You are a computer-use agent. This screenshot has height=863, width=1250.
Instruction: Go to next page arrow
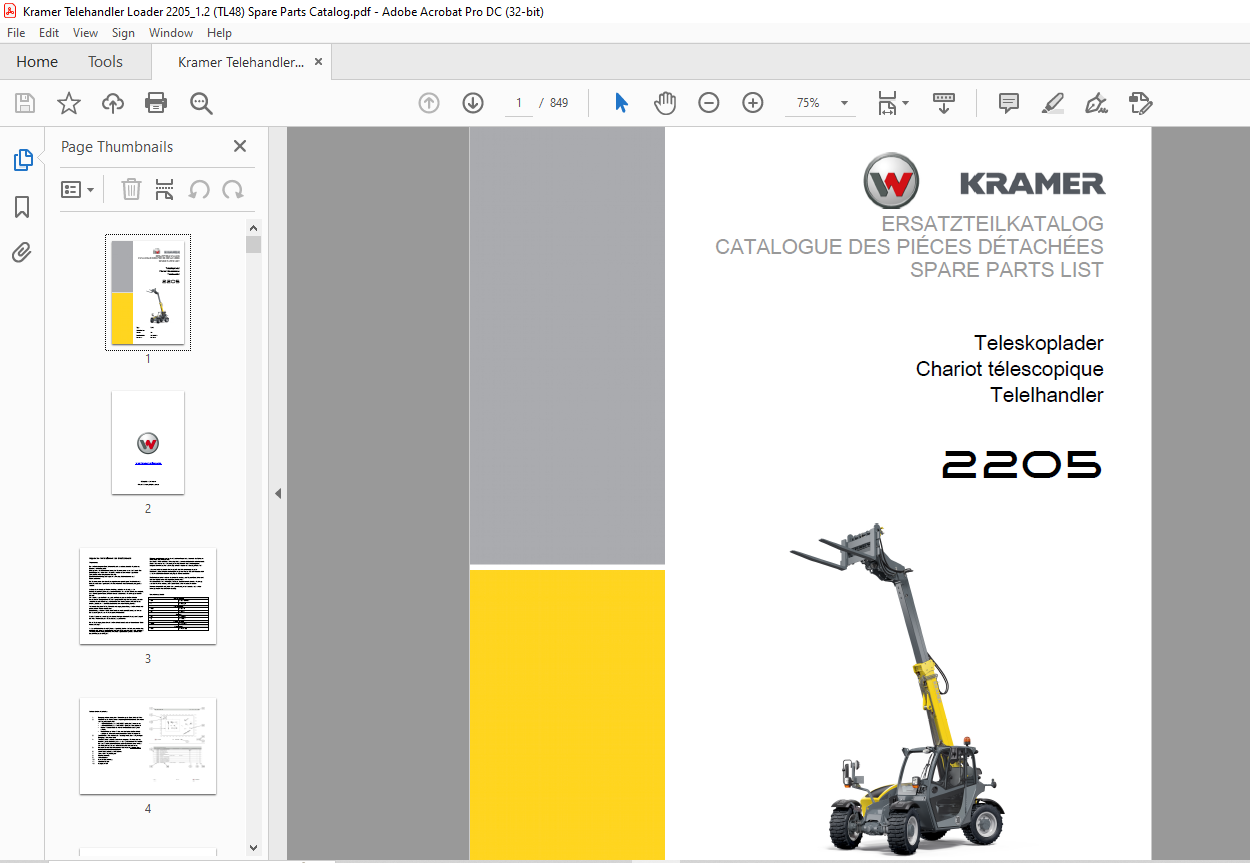pos(473,103)
